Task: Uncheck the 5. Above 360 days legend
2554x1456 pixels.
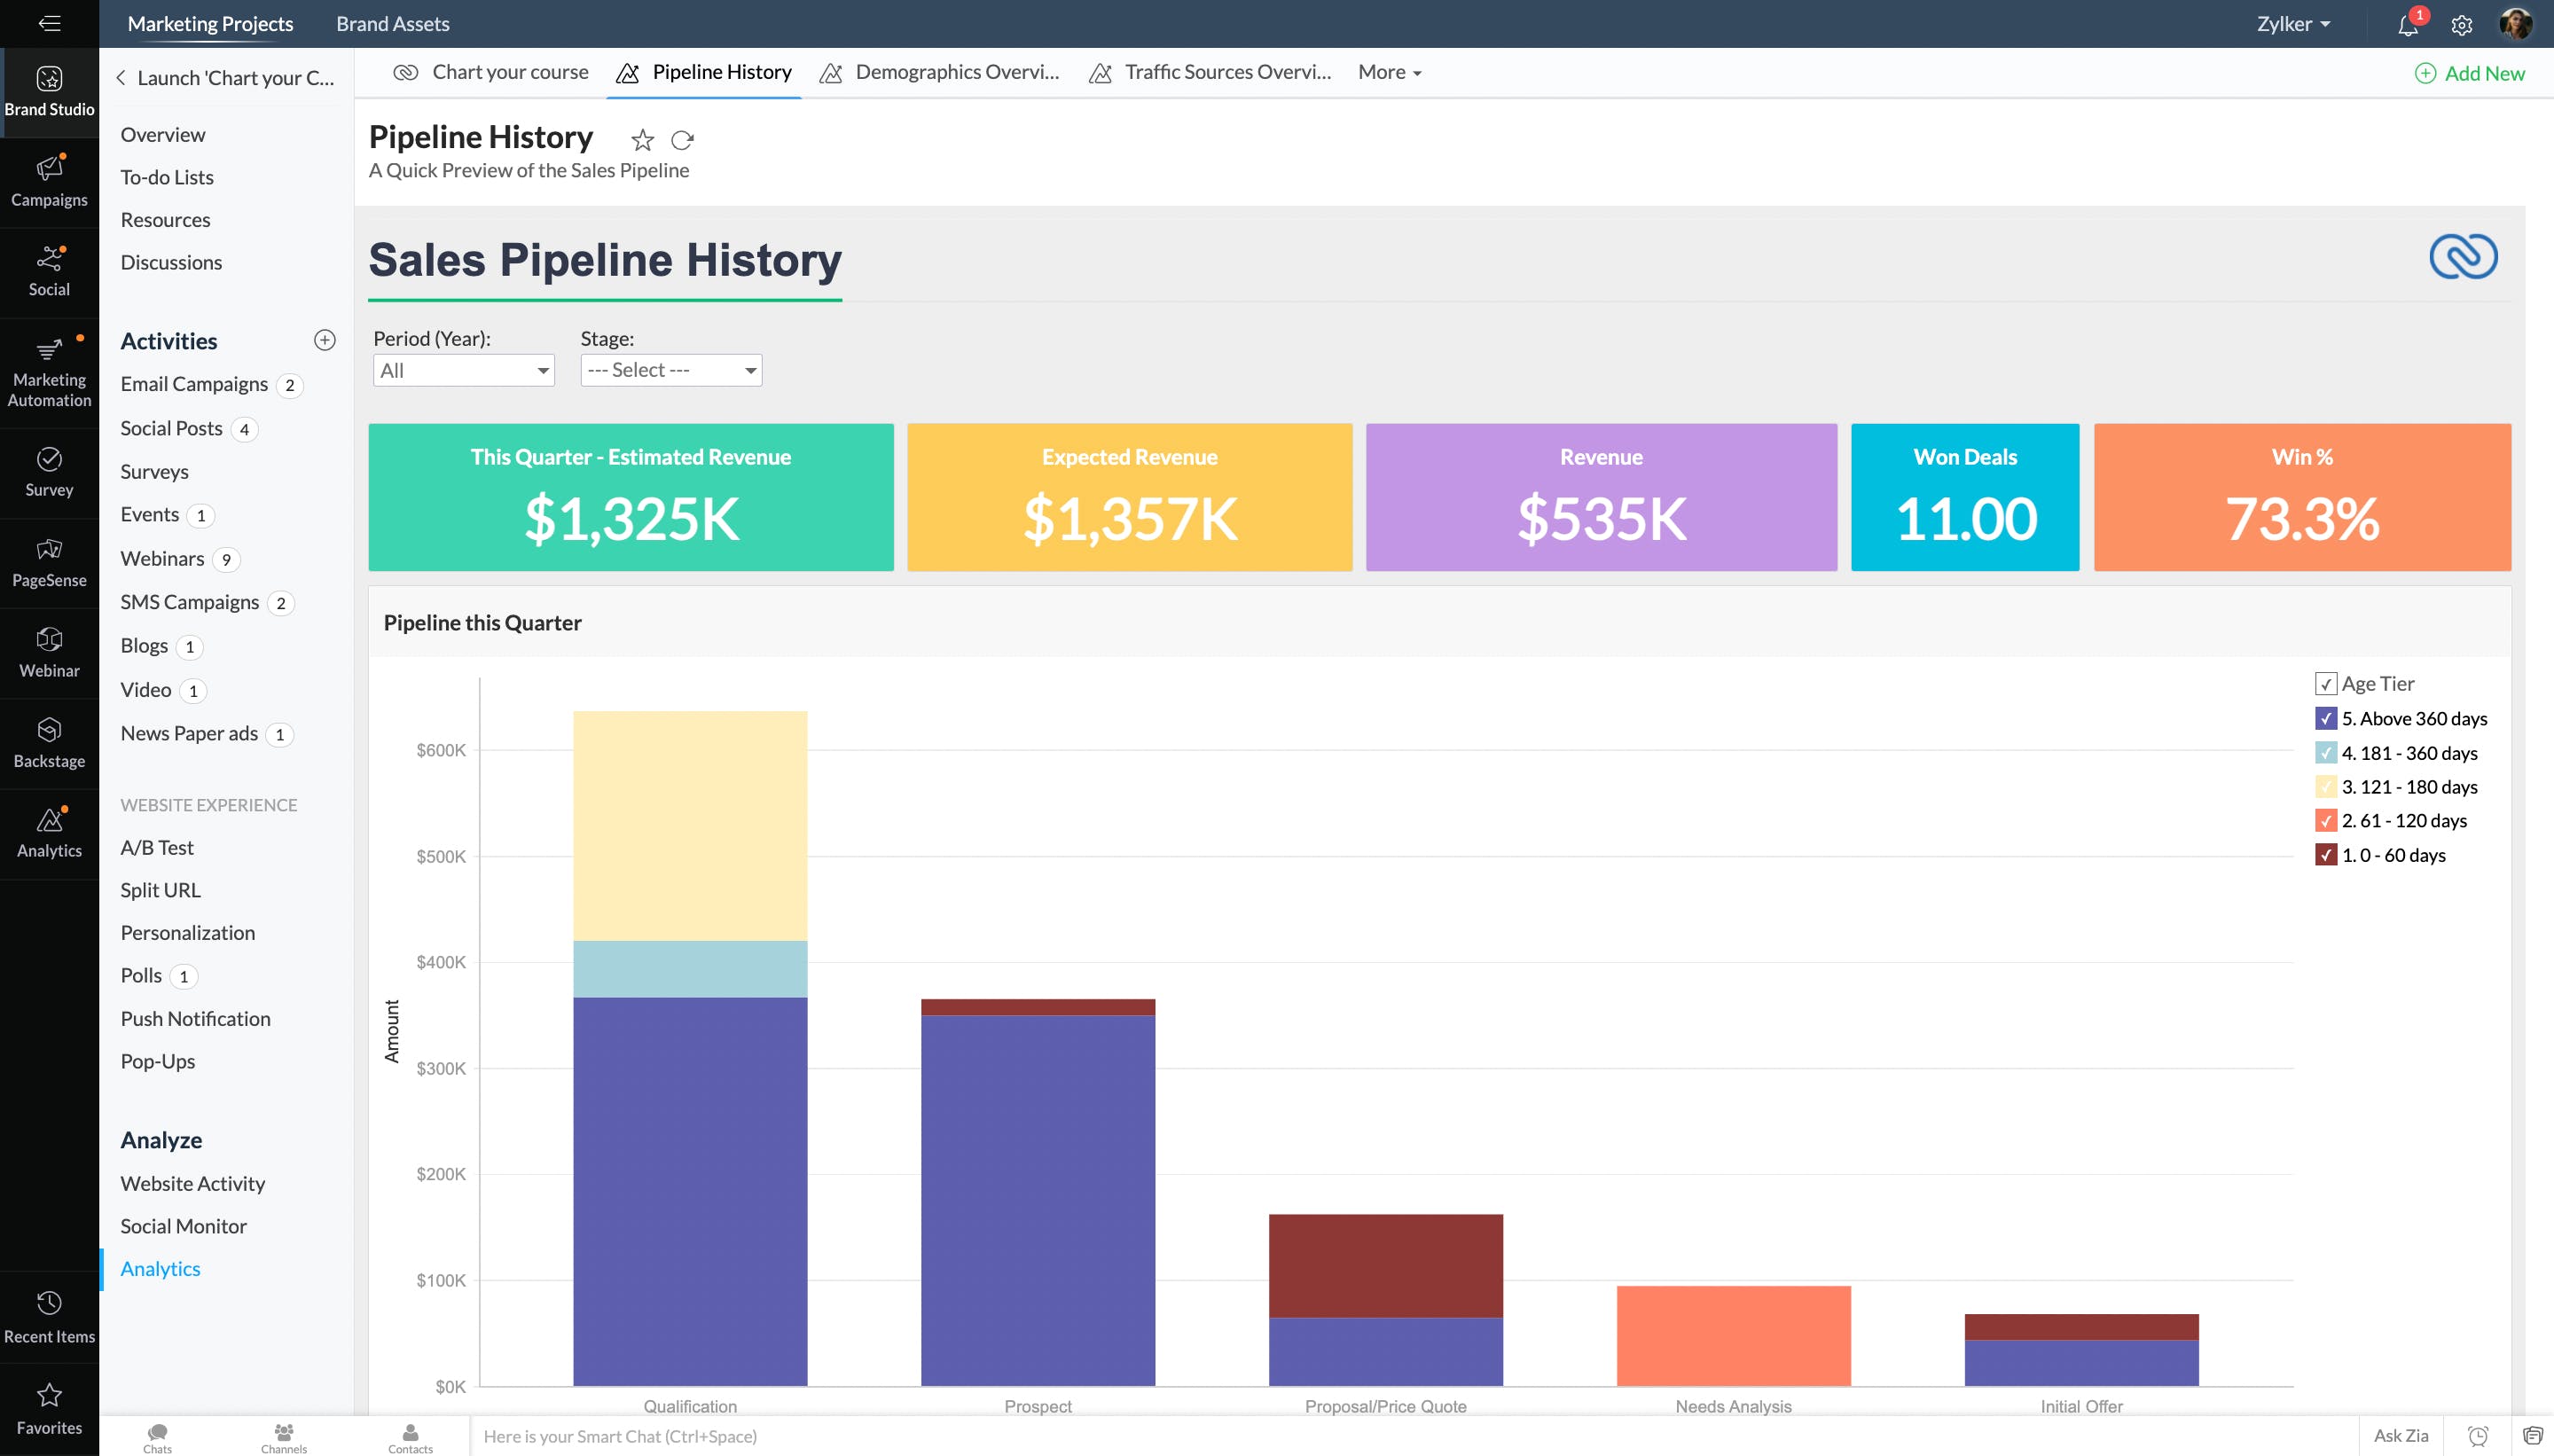Action: click(x=2325, y=719)
